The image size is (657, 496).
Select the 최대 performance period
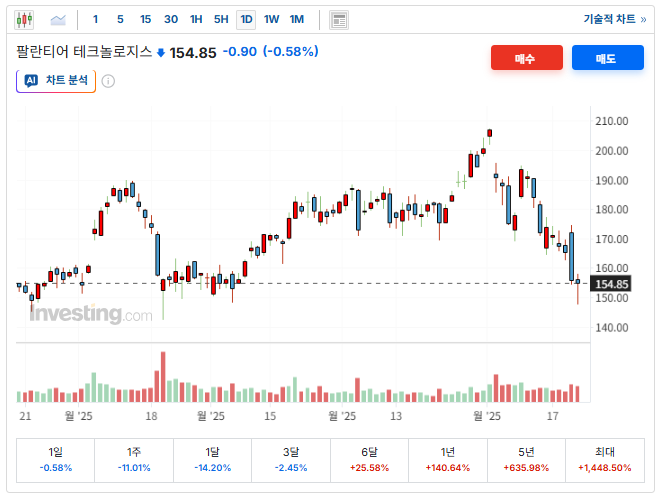click(x=605, y=460)
